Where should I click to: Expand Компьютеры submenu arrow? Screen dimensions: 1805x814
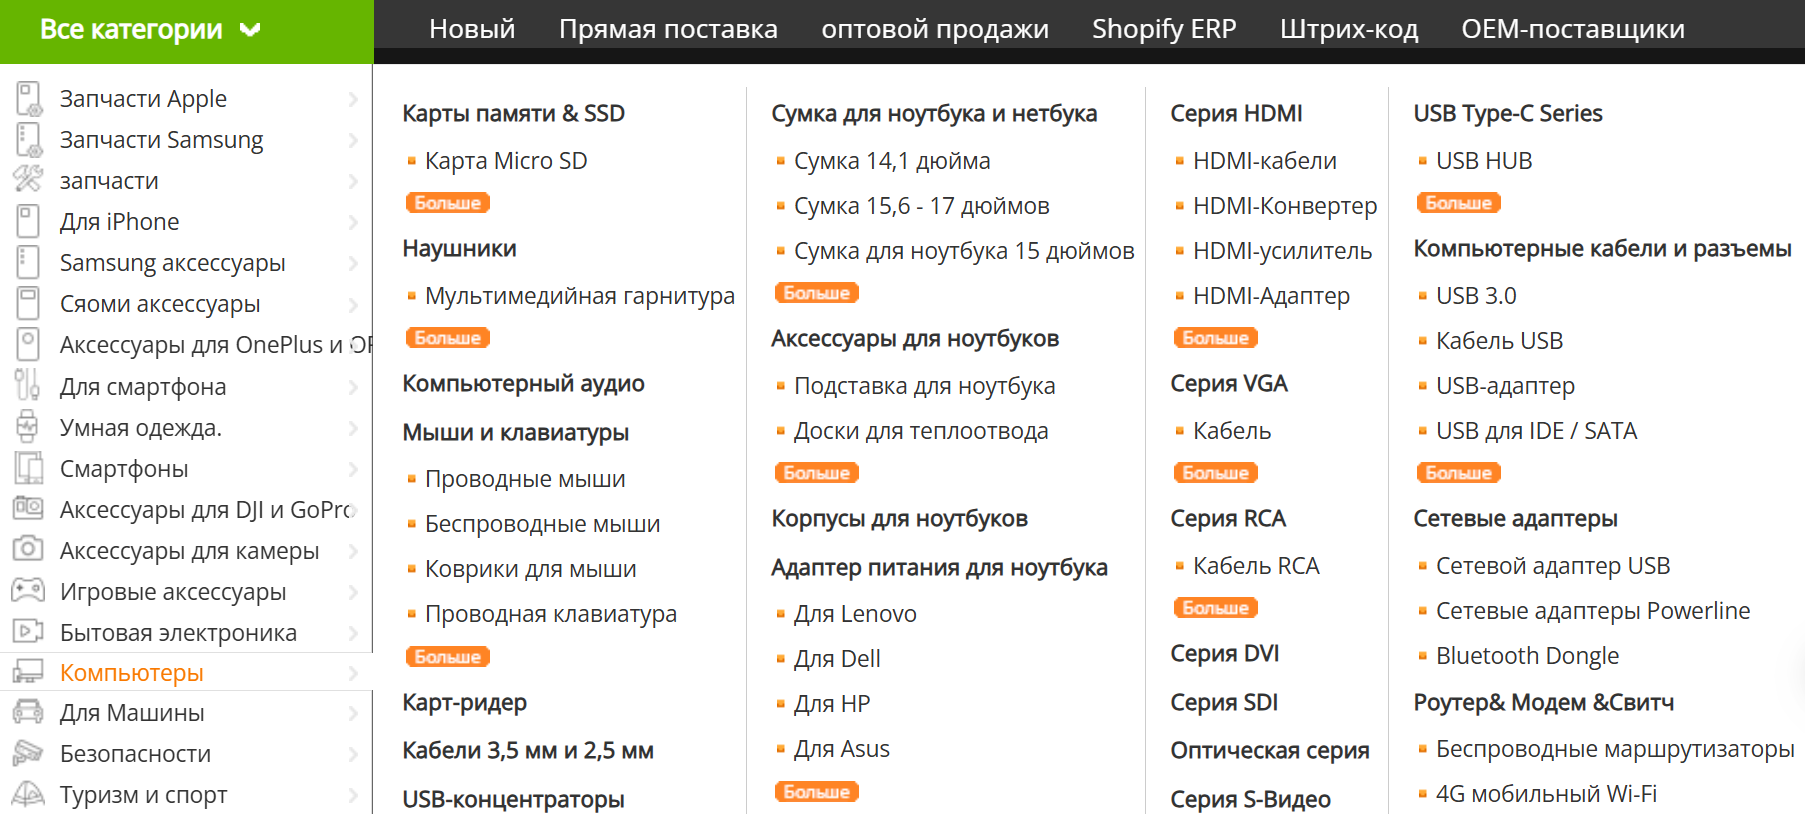pyautogui.click(x=353, y=673)
